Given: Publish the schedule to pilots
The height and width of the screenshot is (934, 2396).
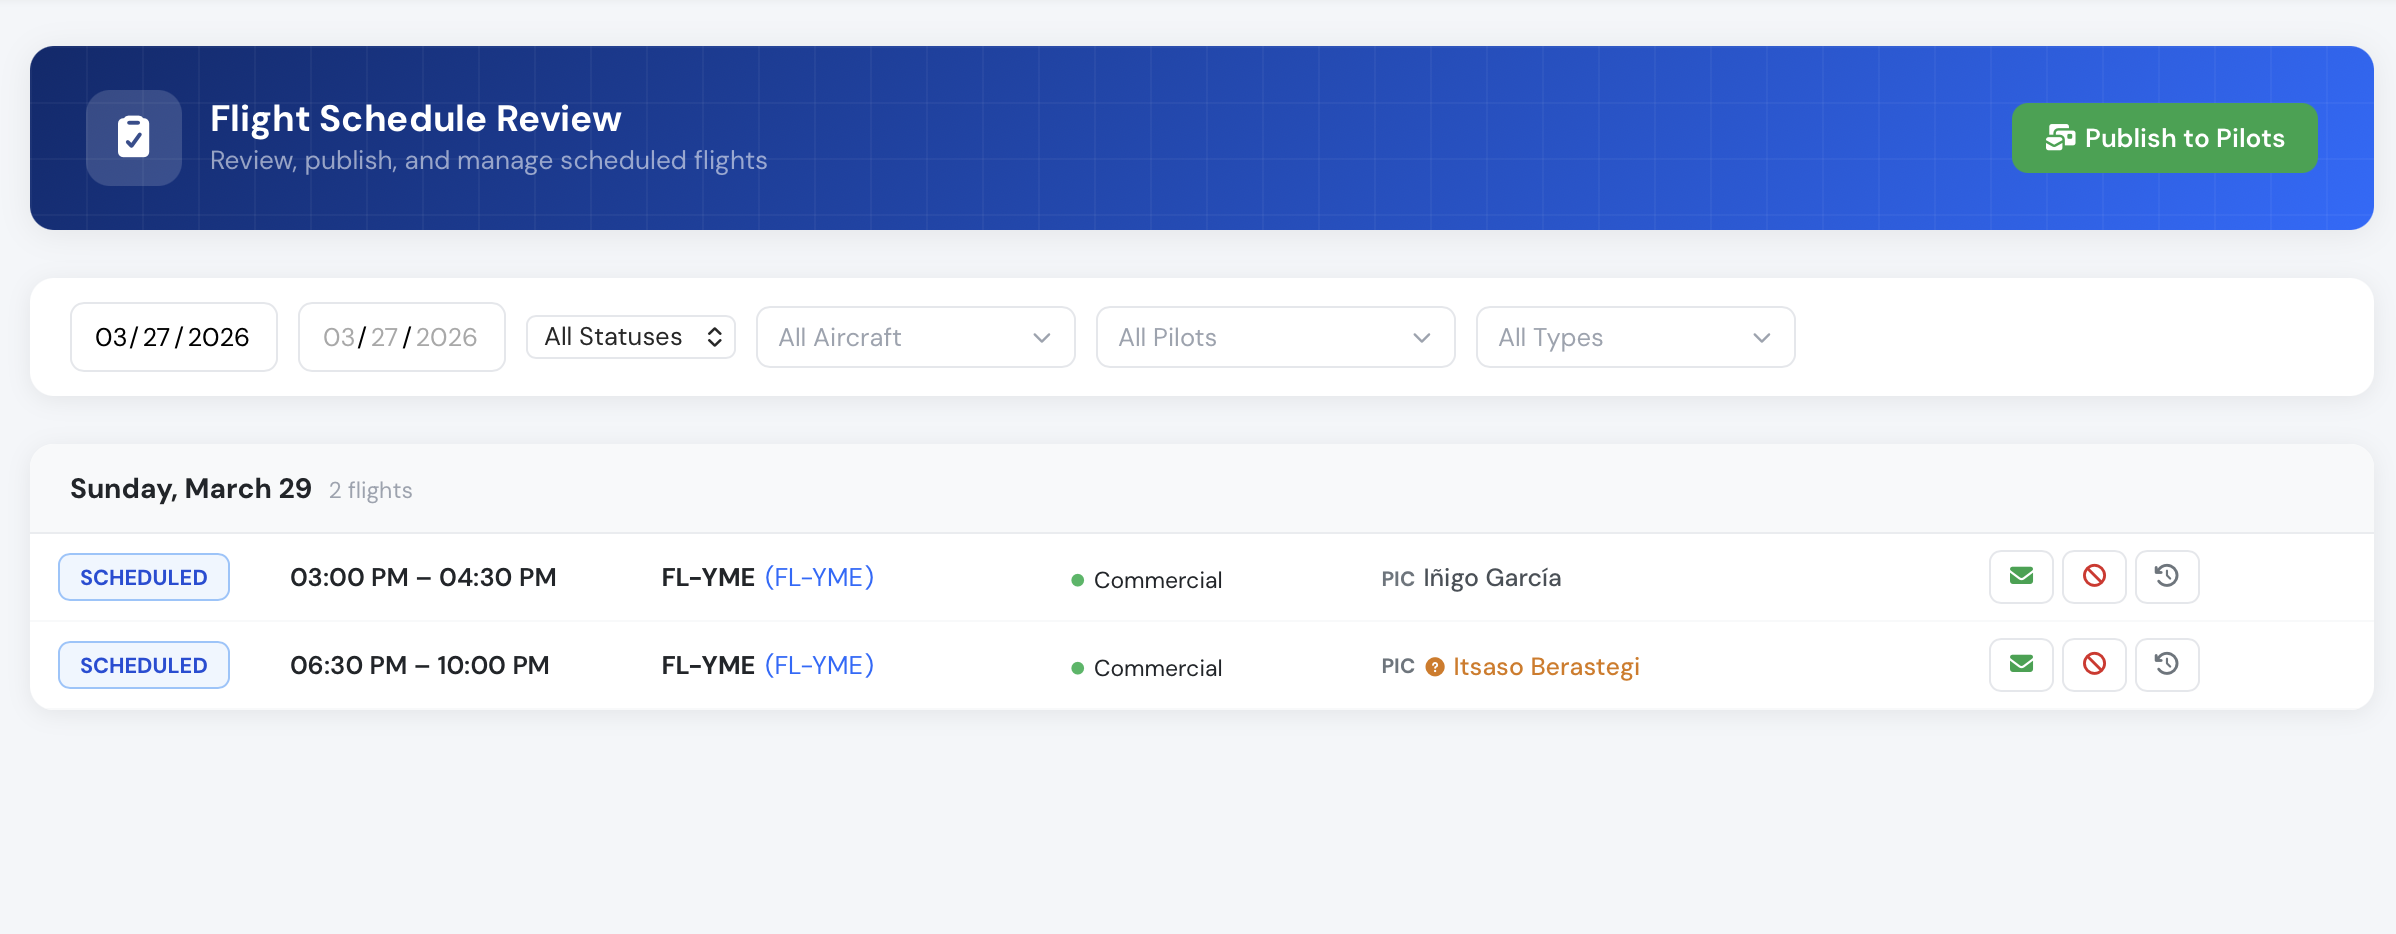Looking at the screenshot, I should (2164, 138).
